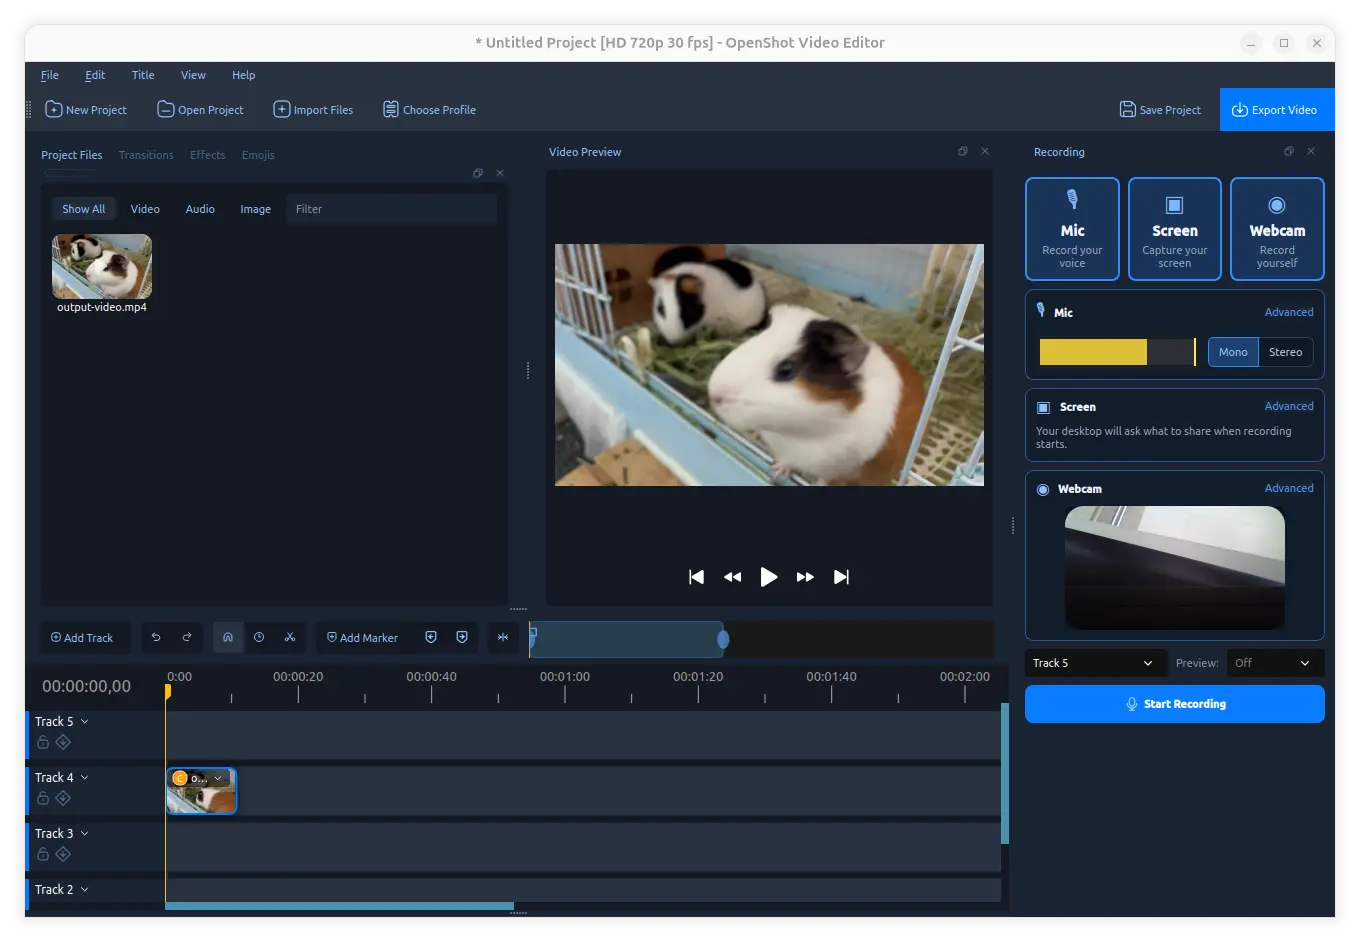The height and width of the screenshot is (942, 1360).
Task: Select the Mono mic option
Action: (x=1233, y=352)
